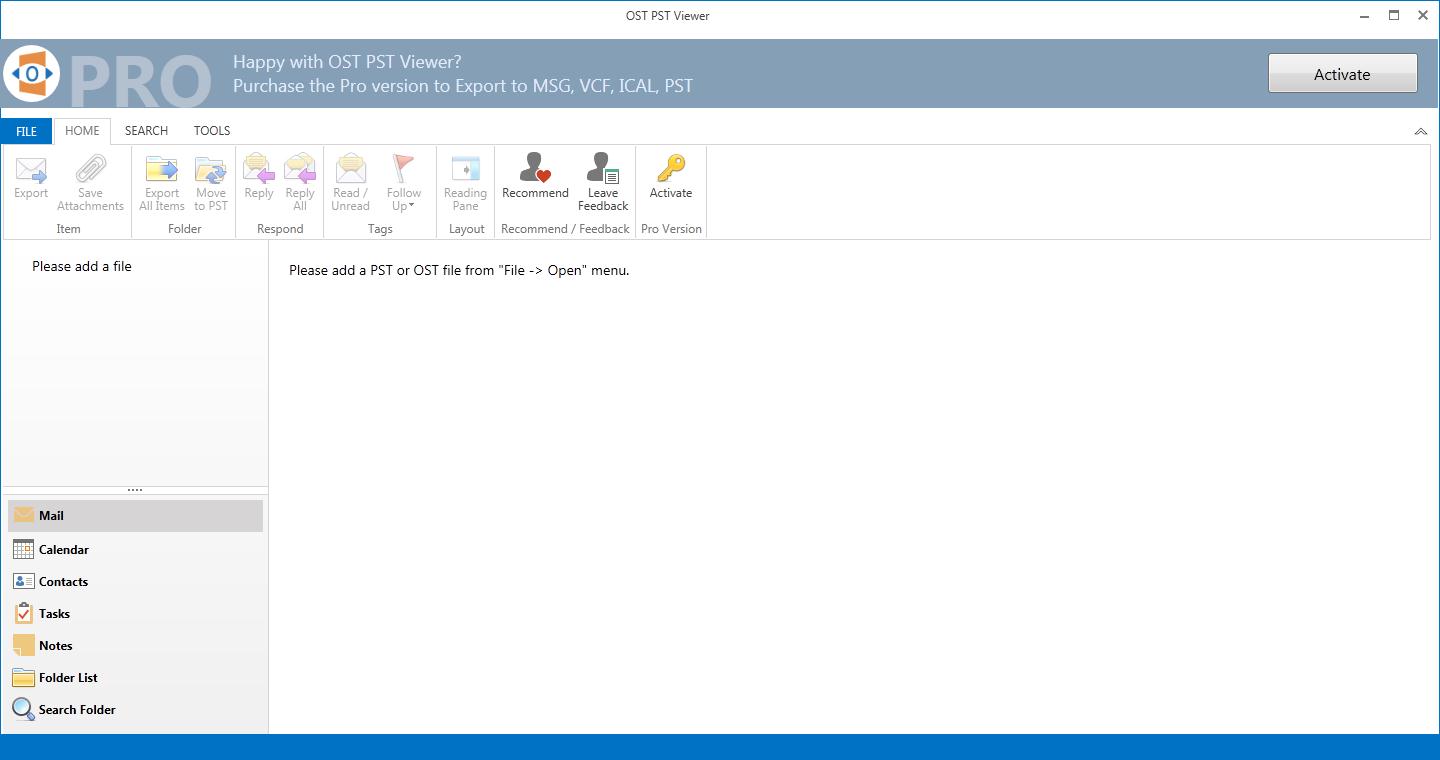The height and width of the screenshot is (760, 1440).
Task: Click the 'Please add a file' text
Action: coord(82,266)
